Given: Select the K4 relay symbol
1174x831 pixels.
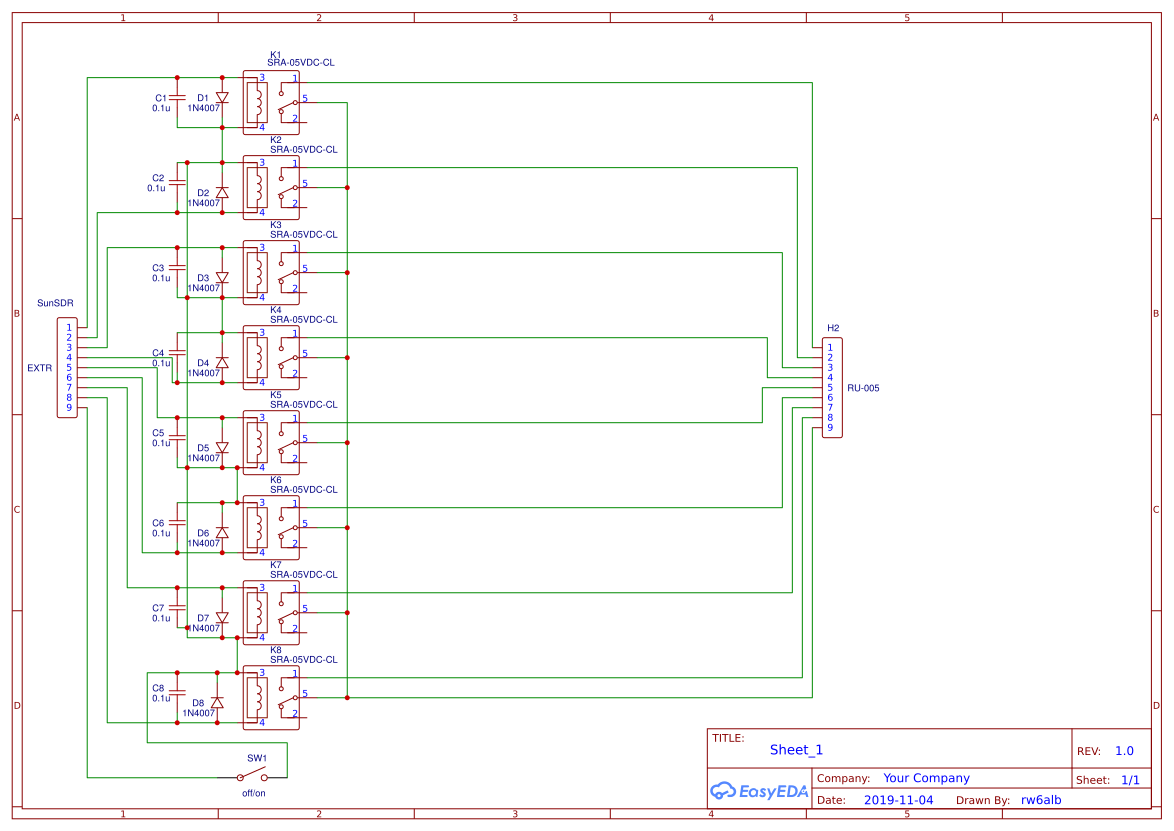Looking at the screenshot, I should (272, 357).
